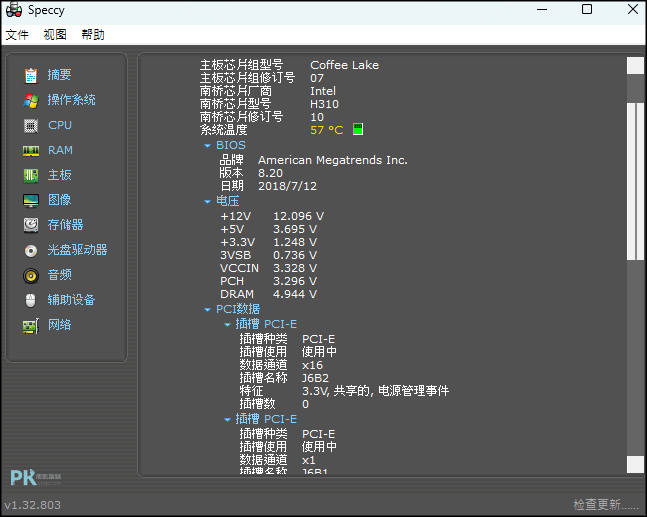Click the scrollbar up arrow button
Image resolution: width=647 pixels, height=517 pixels.
[635, 66]
